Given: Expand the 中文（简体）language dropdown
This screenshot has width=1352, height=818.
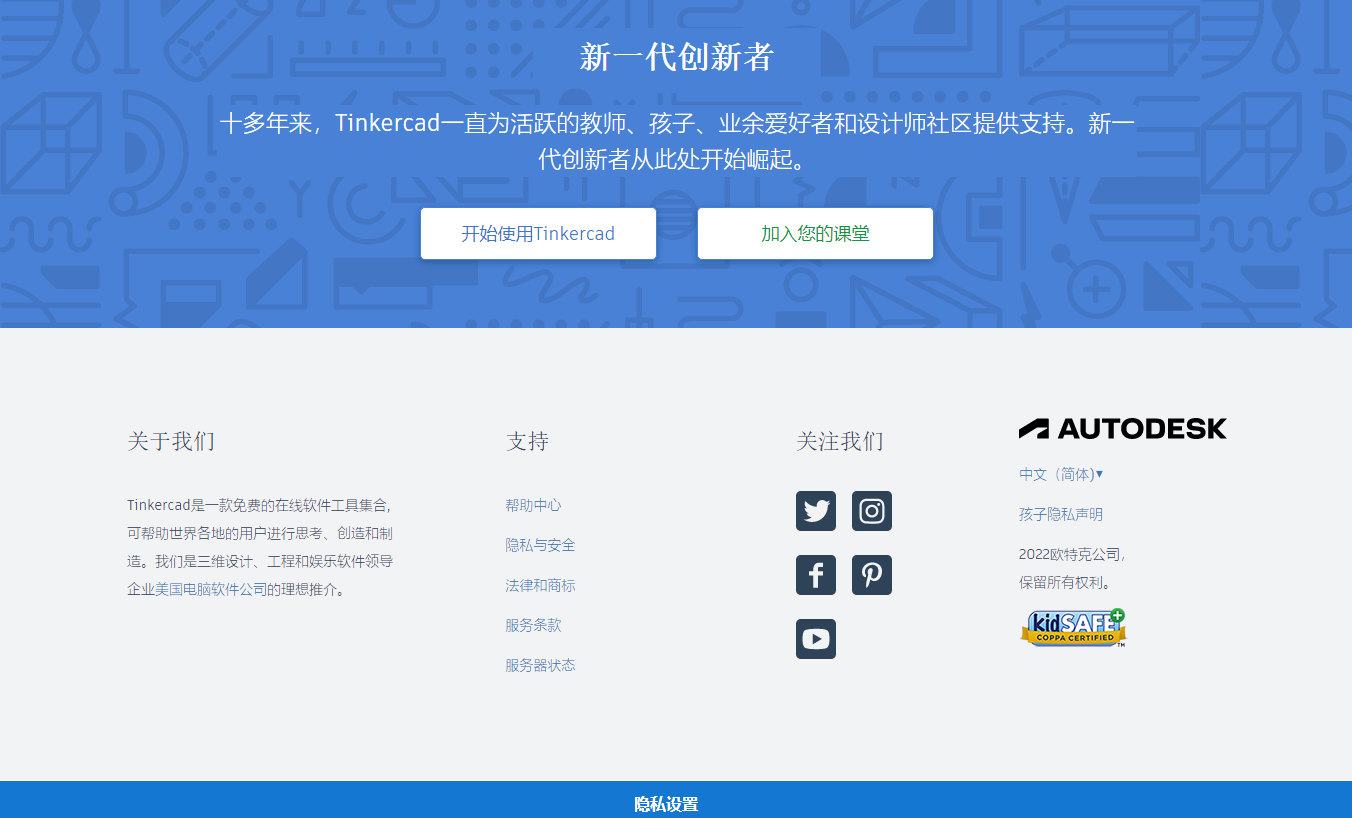Looking at the screenshot, I should 1060,474.
